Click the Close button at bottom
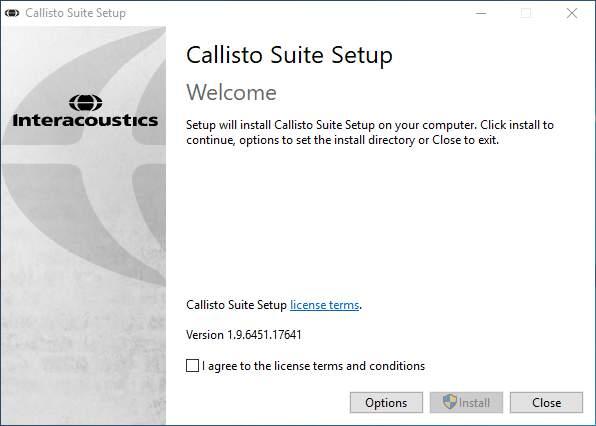 546,402
